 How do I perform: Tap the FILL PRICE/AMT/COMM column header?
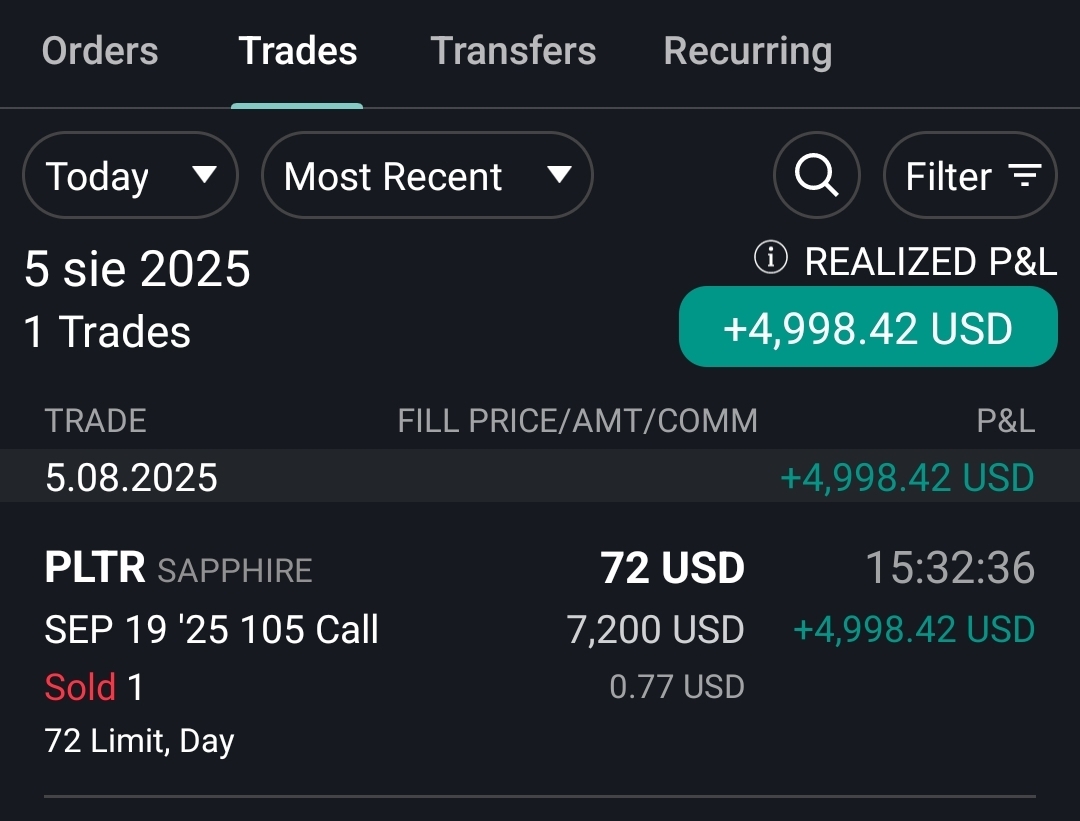click(x=577, y=421)
